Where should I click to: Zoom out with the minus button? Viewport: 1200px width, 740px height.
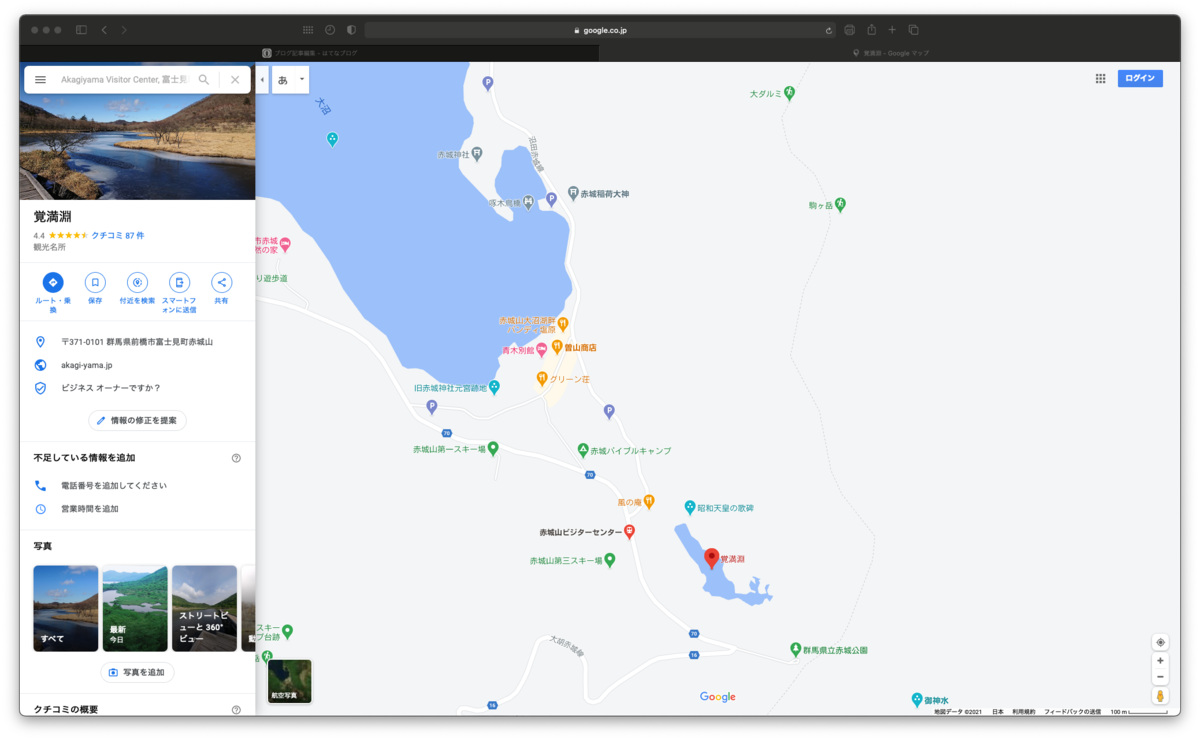(1160, 677)
